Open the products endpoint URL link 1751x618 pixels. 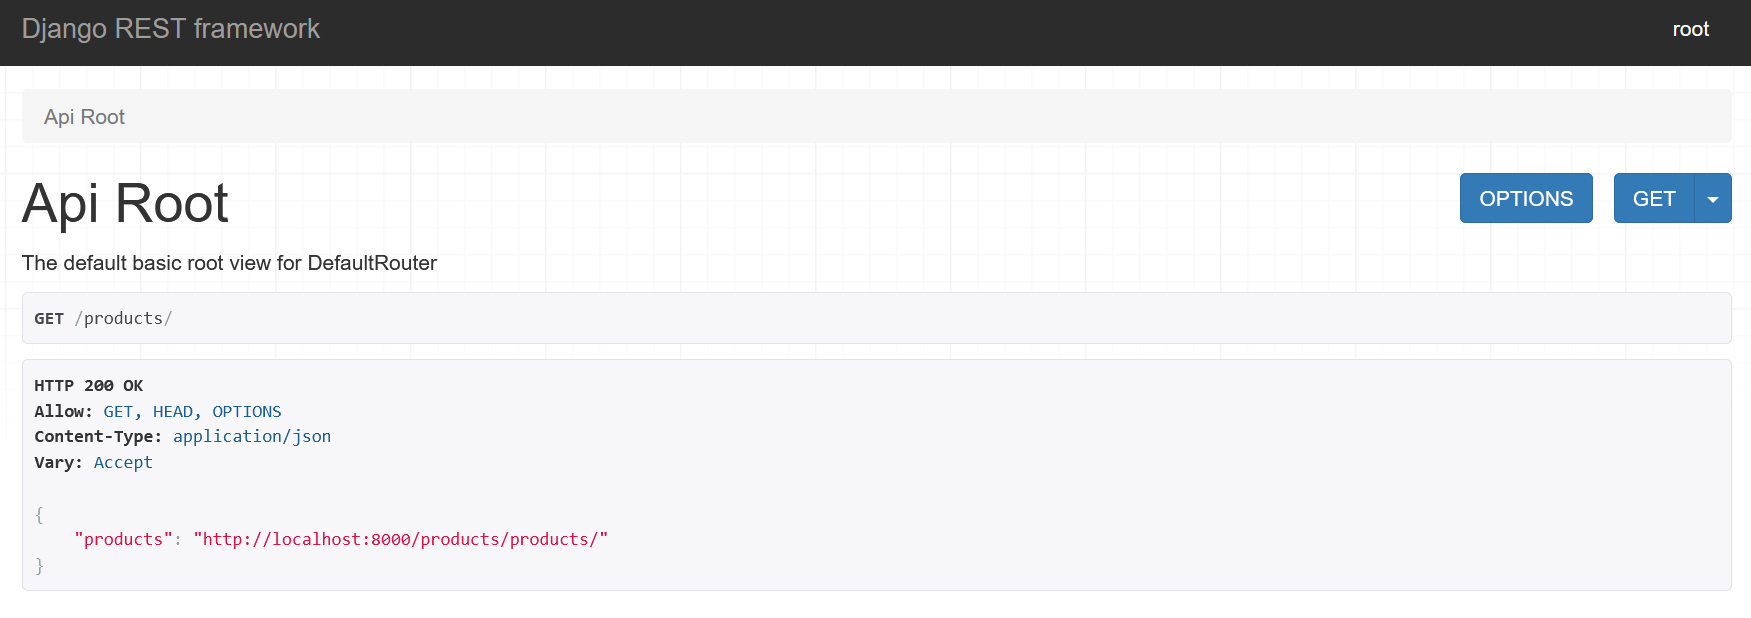click(x=401, y=539)
